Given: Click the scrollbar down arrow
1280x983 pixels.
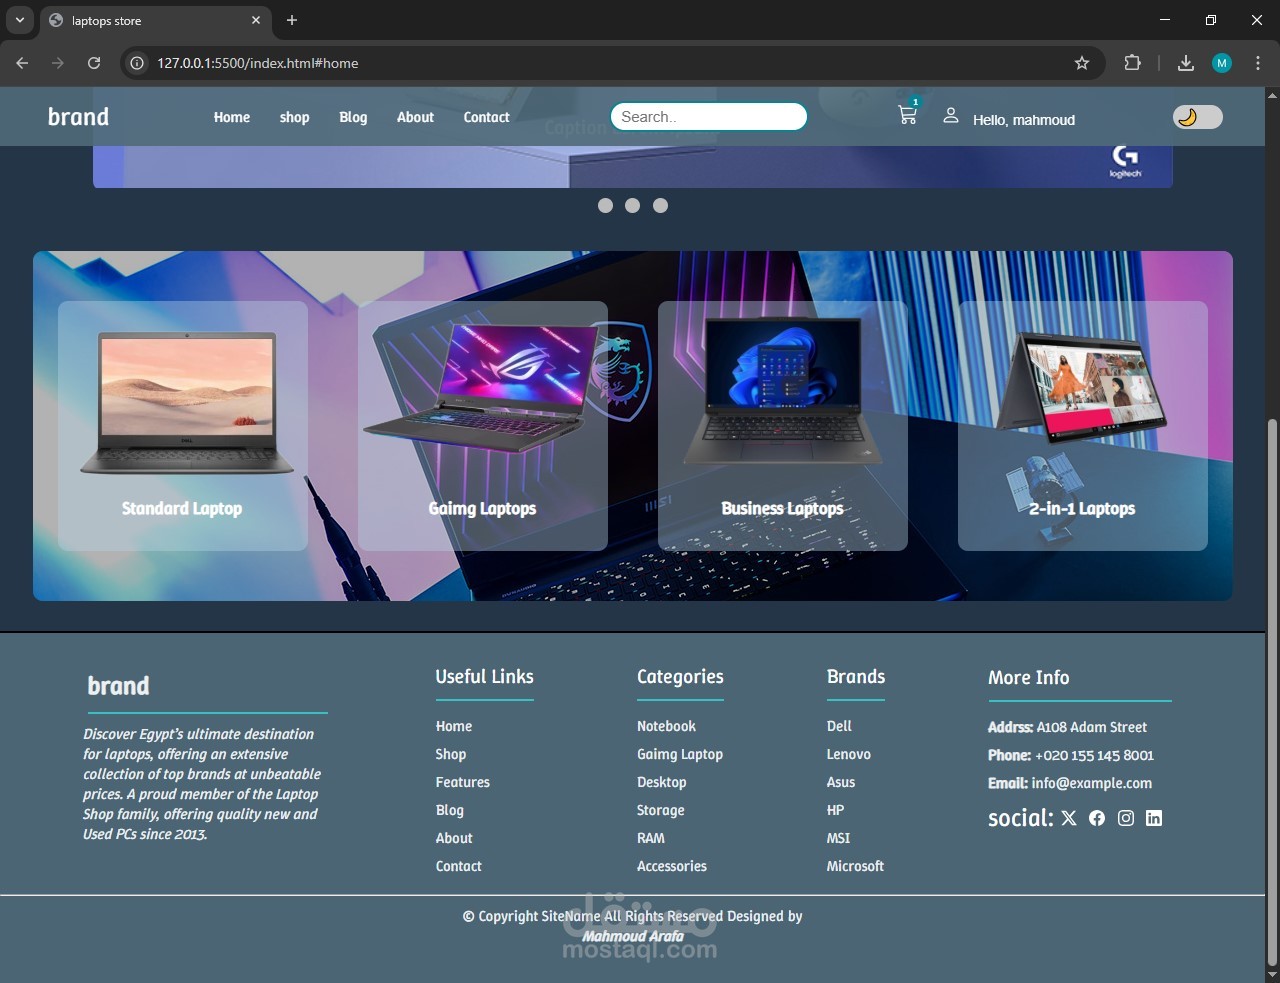Looking at the screenshot, I should coord(1272,974).
